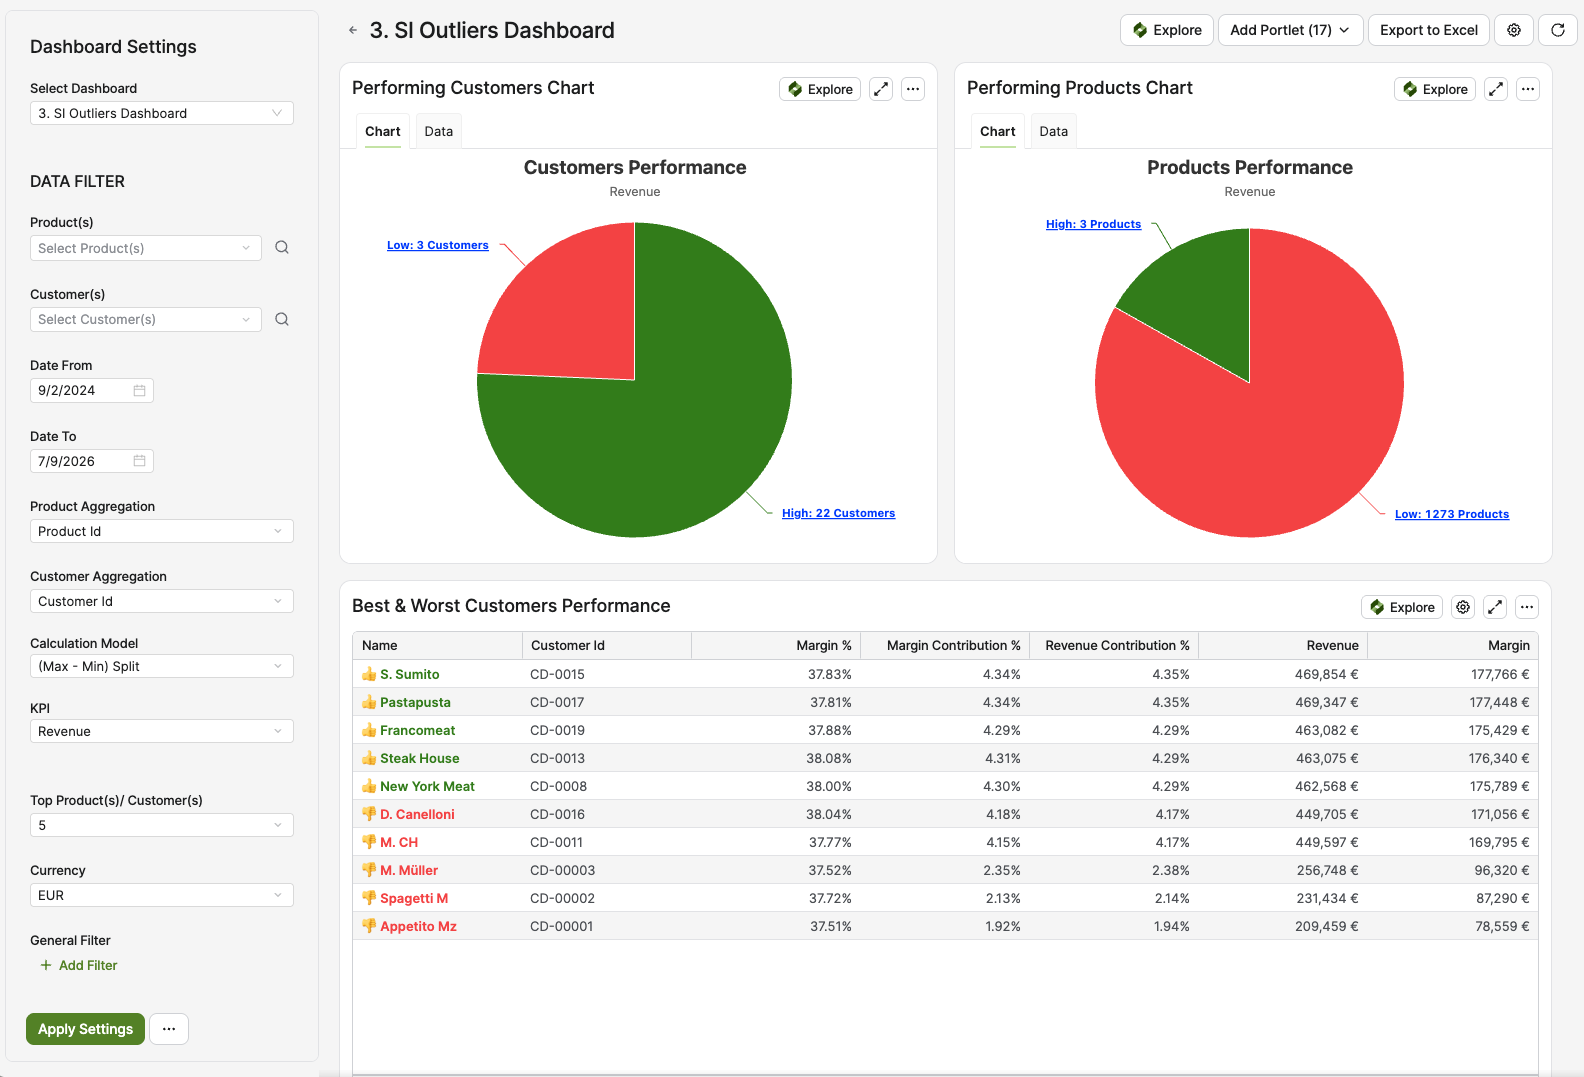The width and height of the screenshot is (1584, 1077).
Task: Open the Add Portlet (17) menu
Action: coord(1290,30)
